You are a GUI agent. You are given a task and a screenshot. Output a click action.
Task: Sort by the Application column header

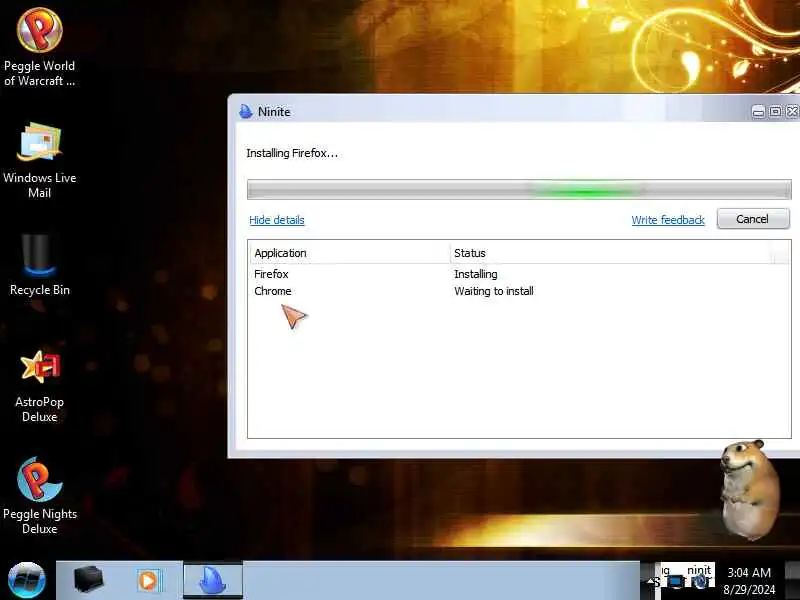349,253
